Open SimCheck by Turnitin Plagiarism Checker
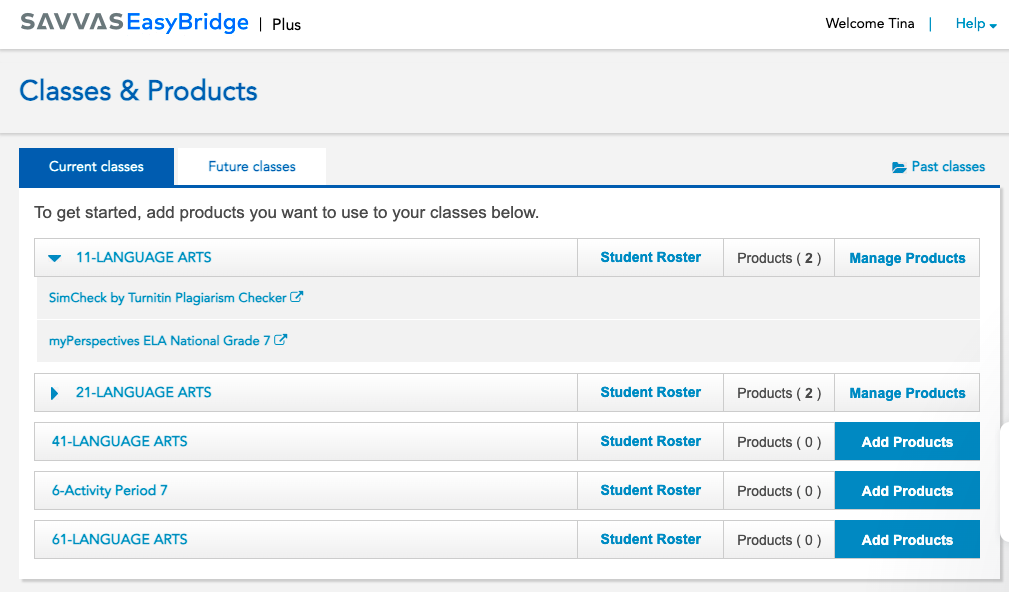 point(168,298)
